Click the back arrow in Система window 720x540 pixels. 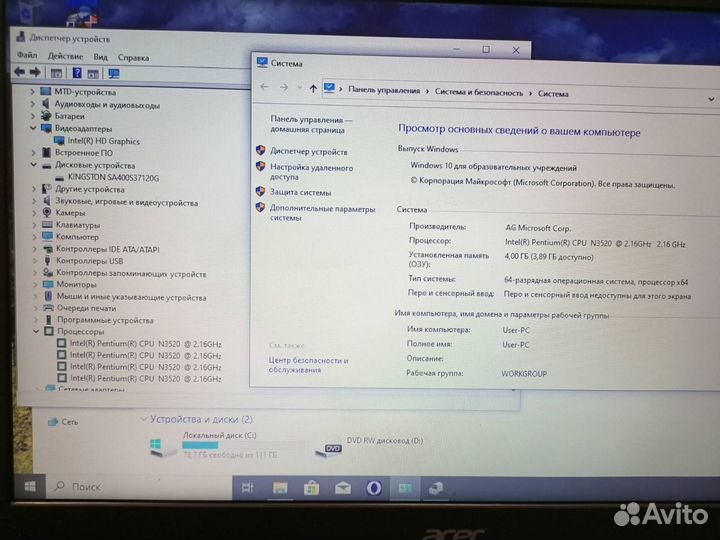[264, 87]
